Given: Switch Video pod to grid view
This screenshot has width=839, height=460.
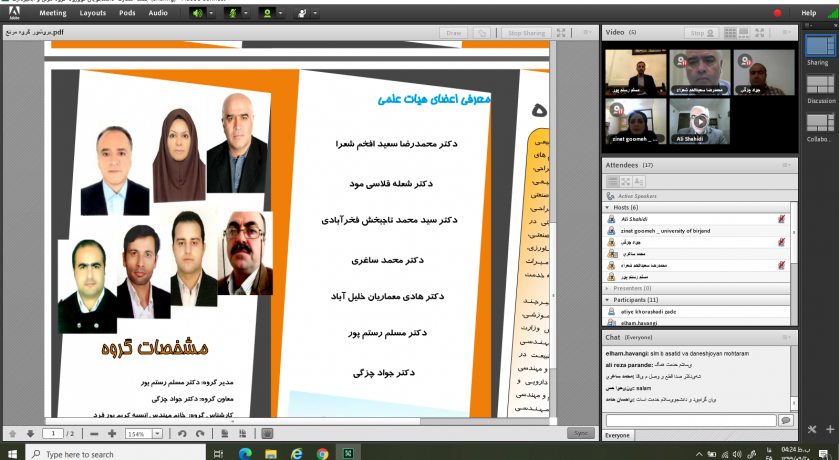Looking at the screenshot, I should (x=730, y=33).
